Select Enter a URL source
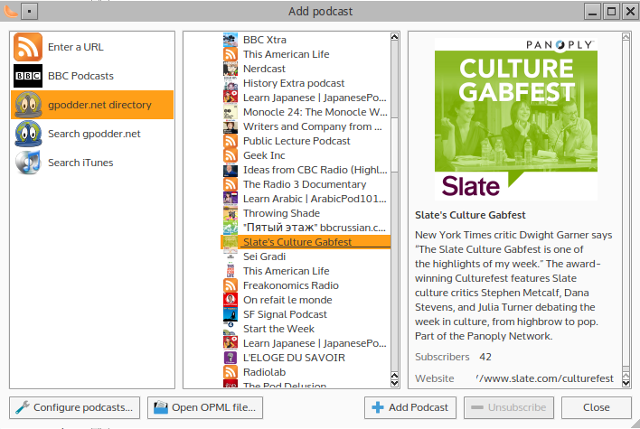Image resolution: width=640 pixels, height=429 pixels. click(92, 47)
